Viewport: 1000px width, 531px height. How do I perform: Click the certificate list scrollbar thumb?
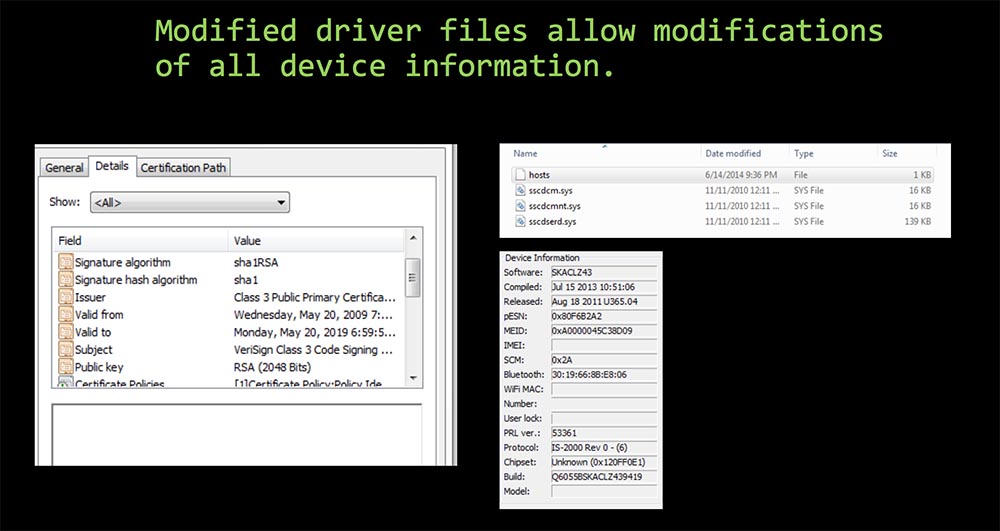413,277
